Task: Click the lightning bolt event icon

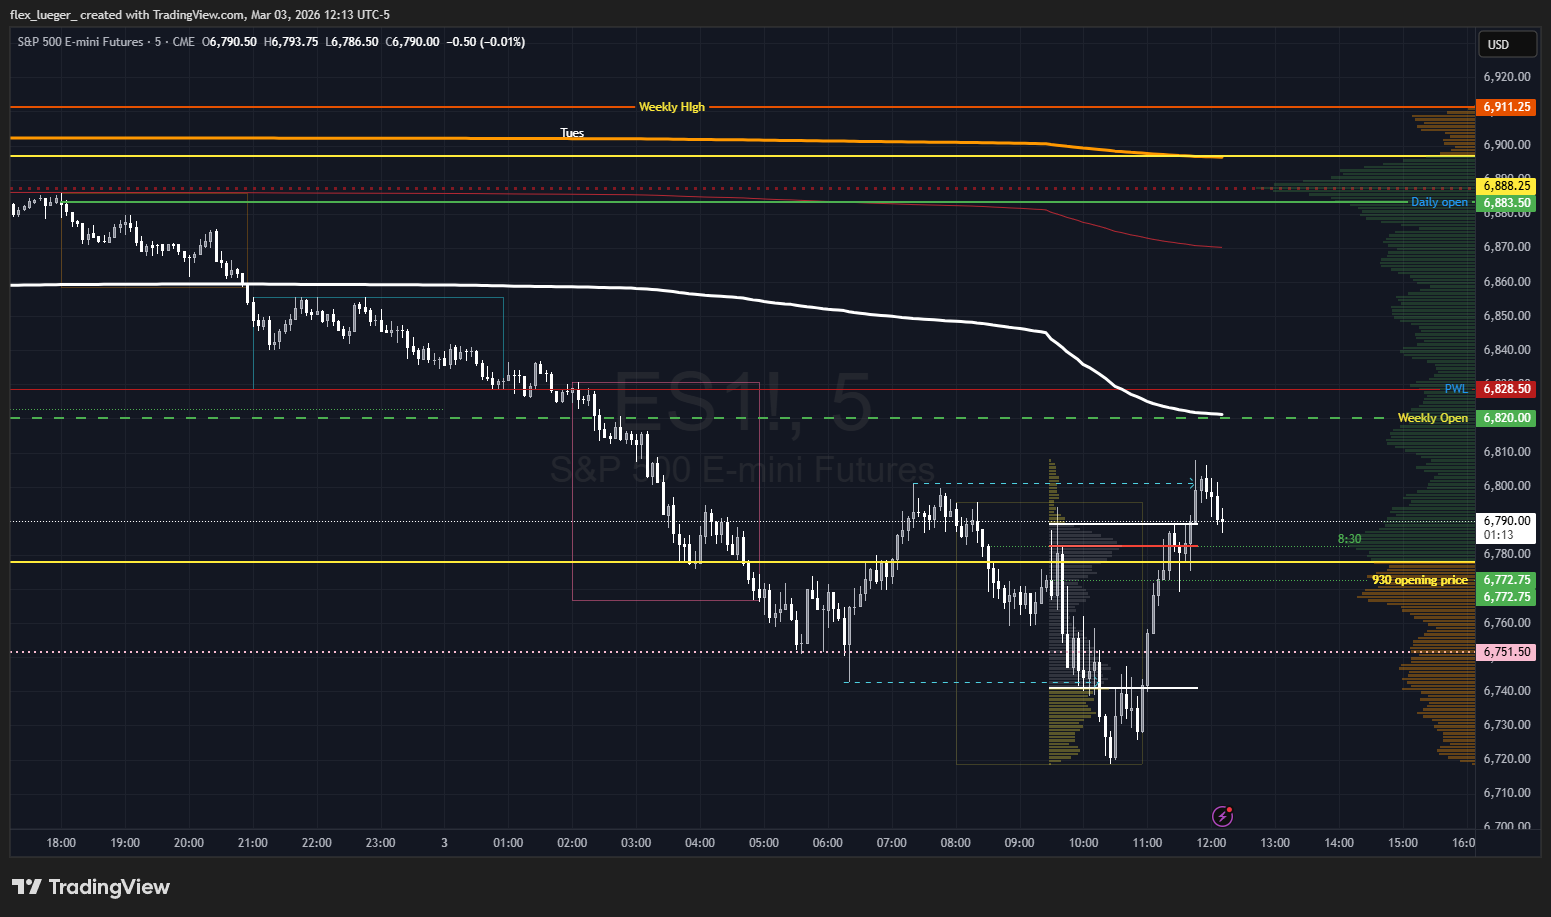Action: pyautogui.click(x=1222, y=816)
